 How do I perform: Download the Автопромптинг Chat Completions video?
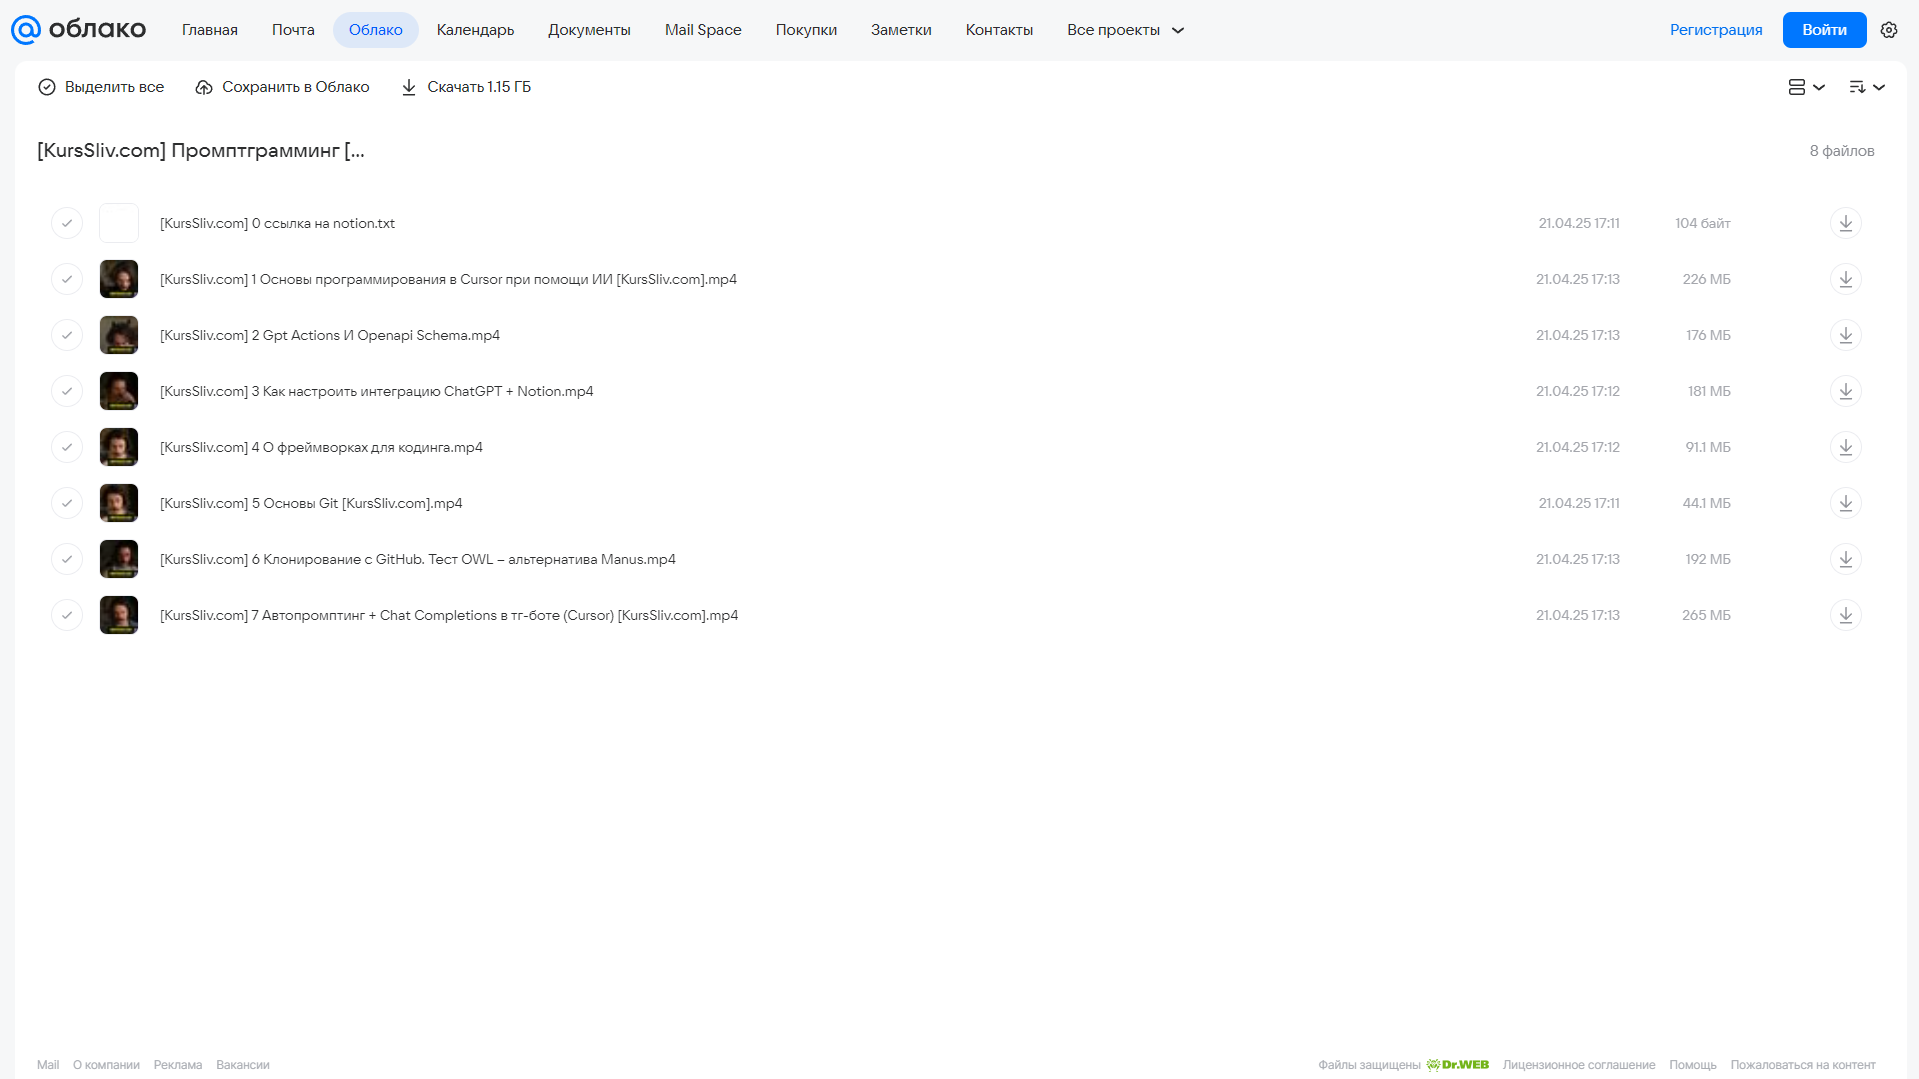click(1845, 615)
